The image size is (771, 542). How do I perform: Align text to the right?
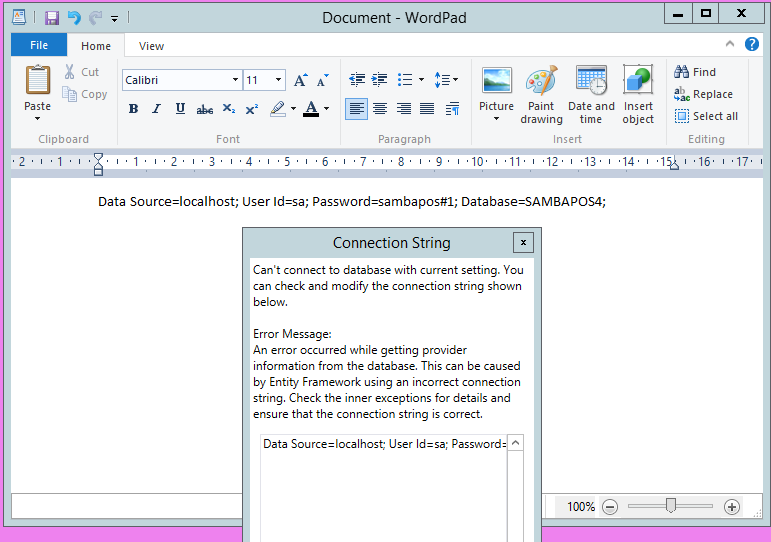(x=404, y=109)
